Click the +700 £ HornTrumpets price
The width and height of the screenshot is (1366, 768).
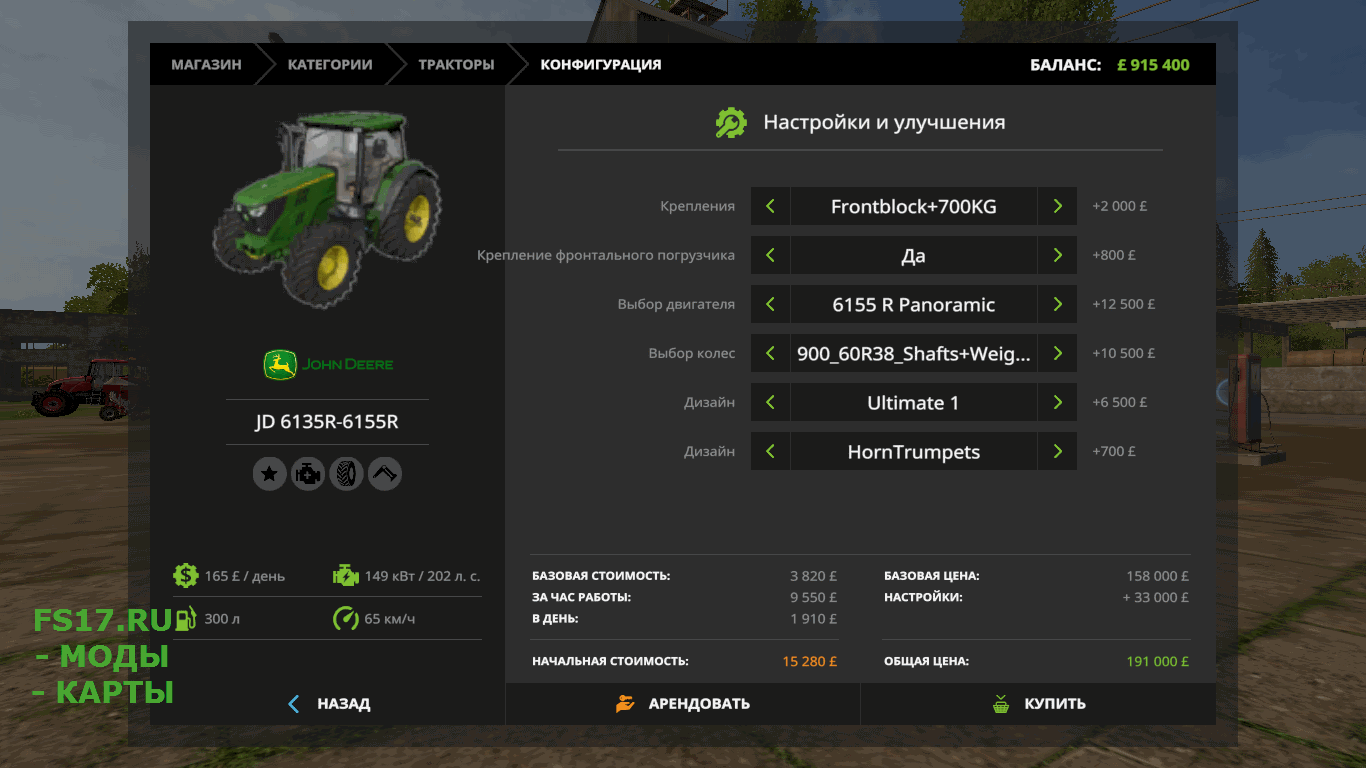1114,451
